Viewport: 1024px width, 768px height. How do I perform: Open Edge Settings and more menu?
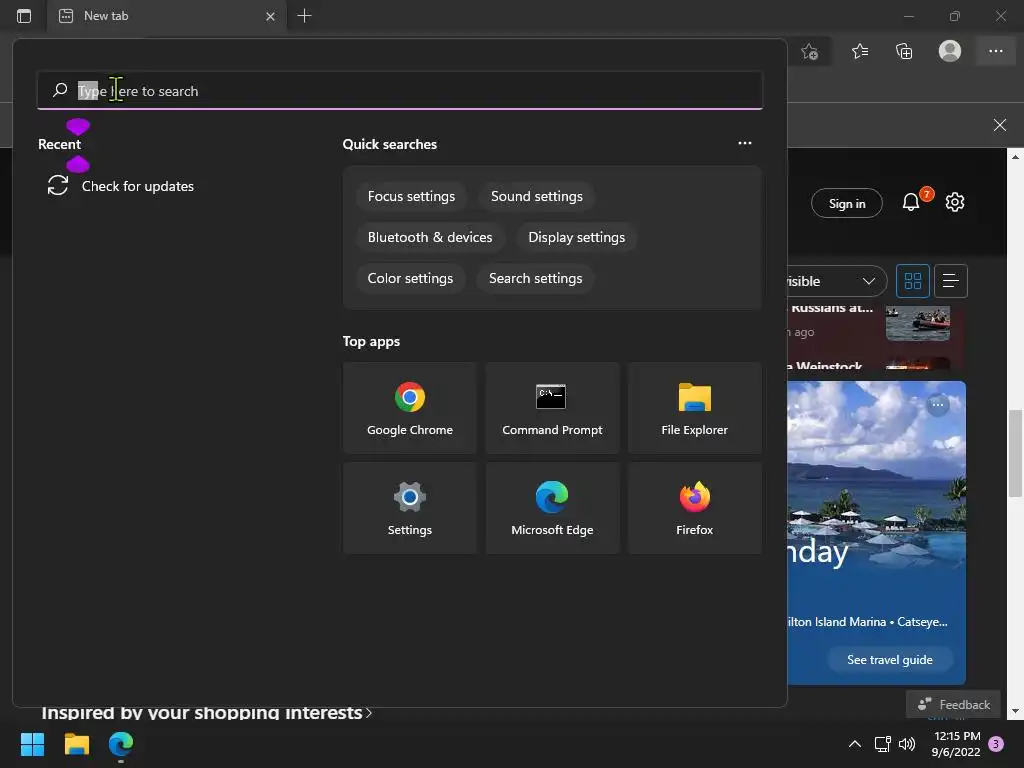coord(995,51)
